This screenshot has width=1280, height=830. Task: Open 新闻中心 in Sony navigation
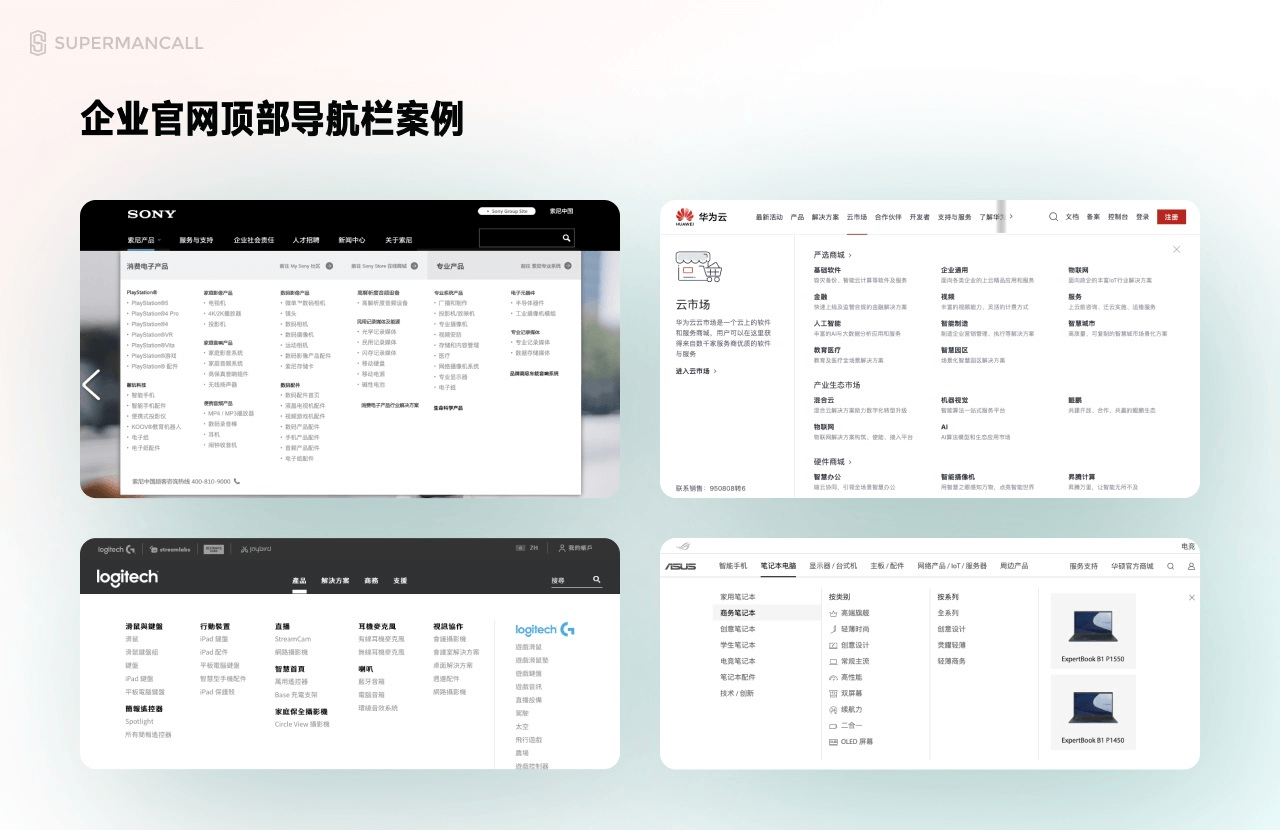point(352,240)
